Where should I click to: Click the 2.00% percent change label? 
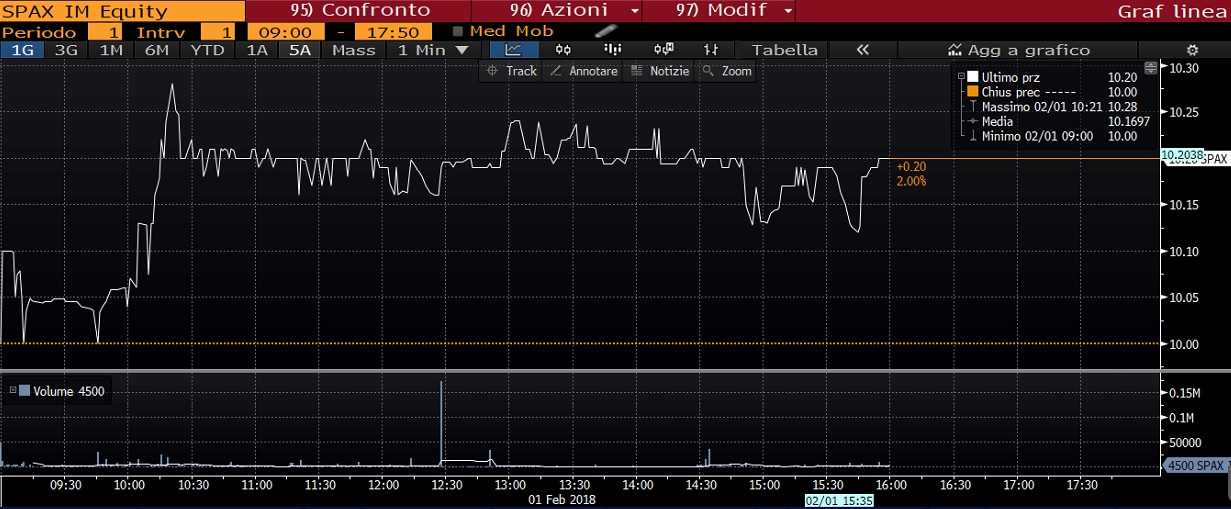[911, 181]
